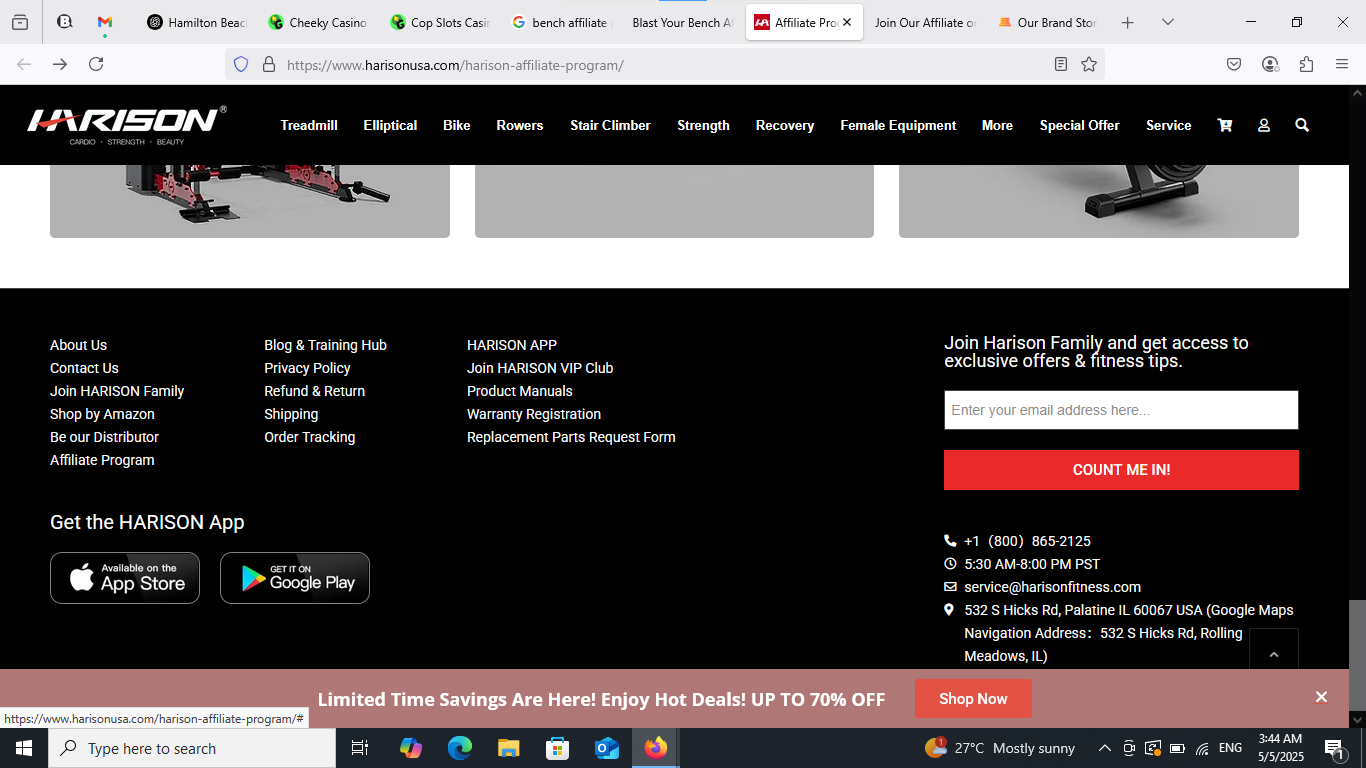Open the Elliptical menu
The height and width of the screenshot is (768, 1366).
(x=390, y=125)
